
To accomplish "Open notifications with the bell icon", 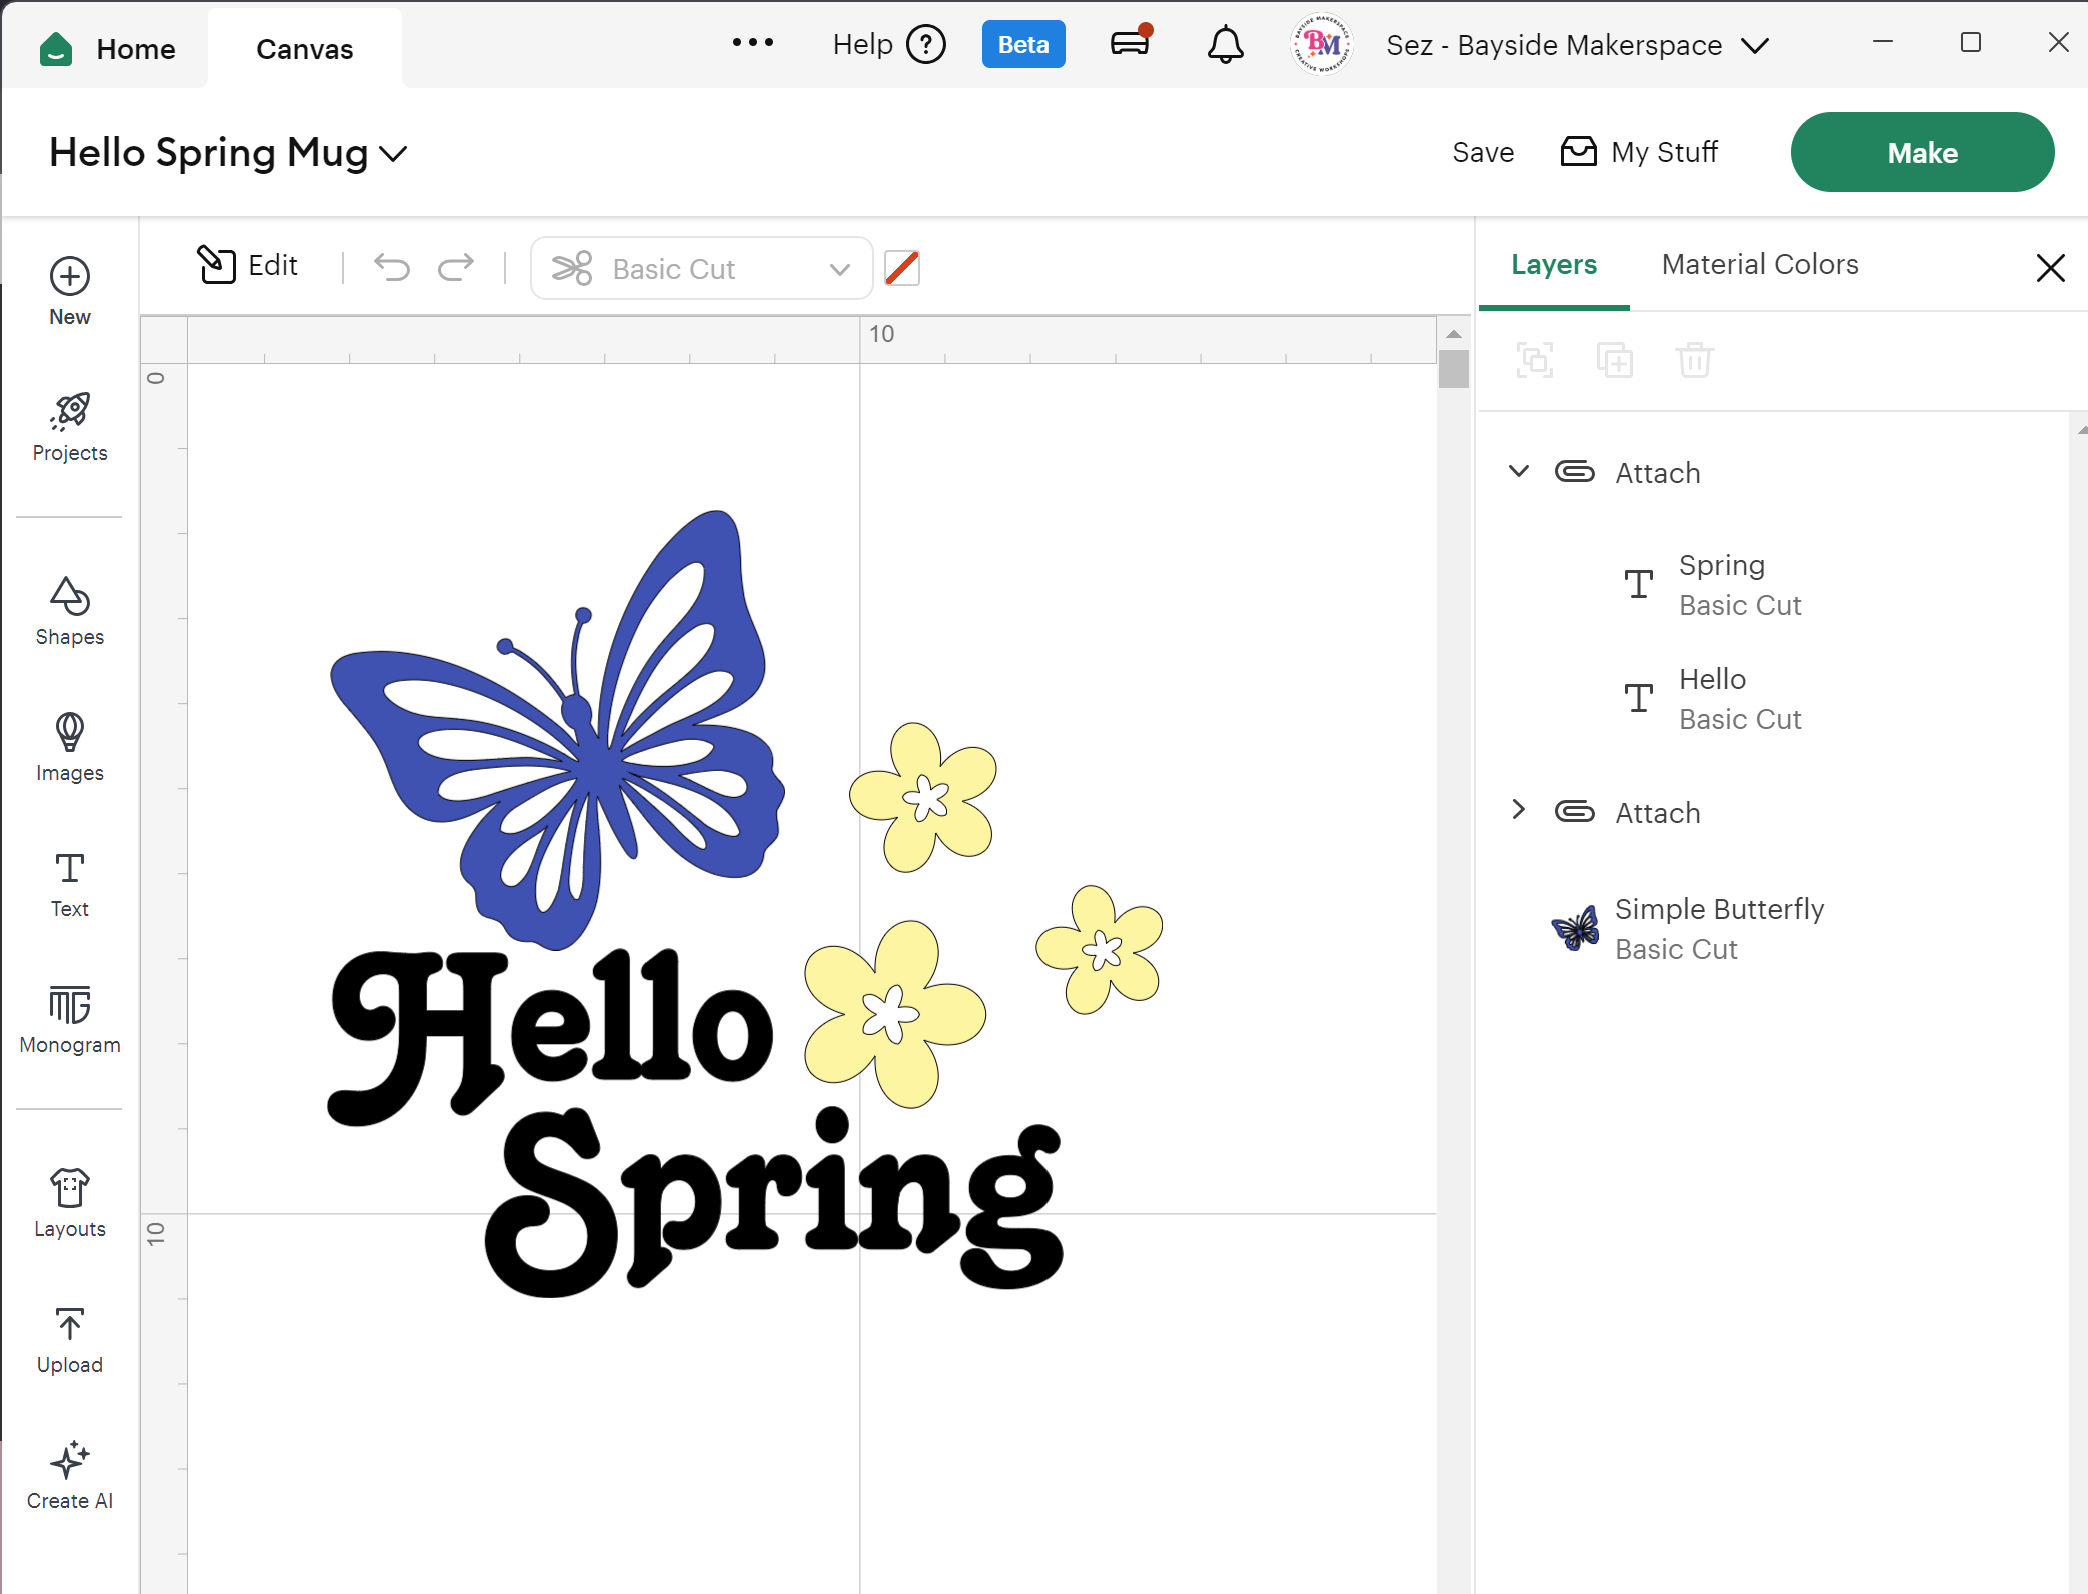I will pos(1224,44).
